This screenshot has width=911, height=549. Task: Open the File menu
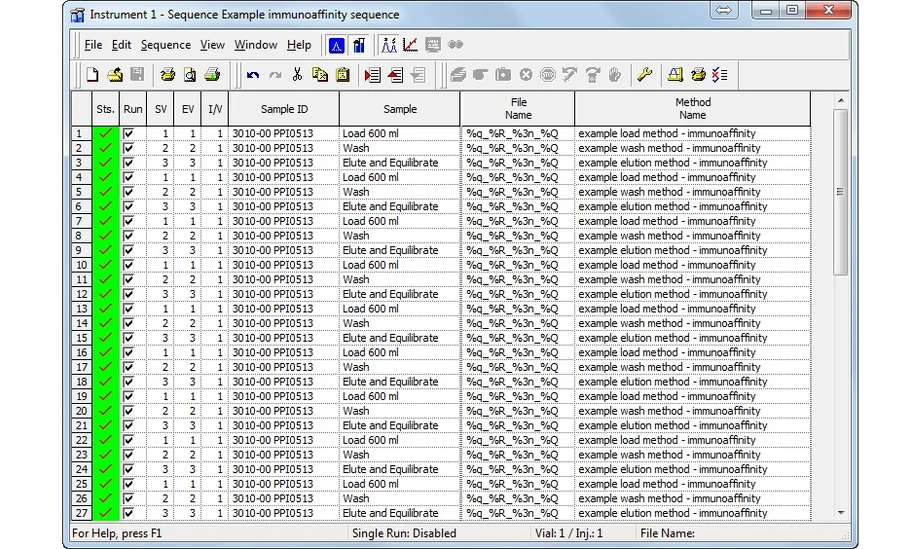[x=93, y=45]
